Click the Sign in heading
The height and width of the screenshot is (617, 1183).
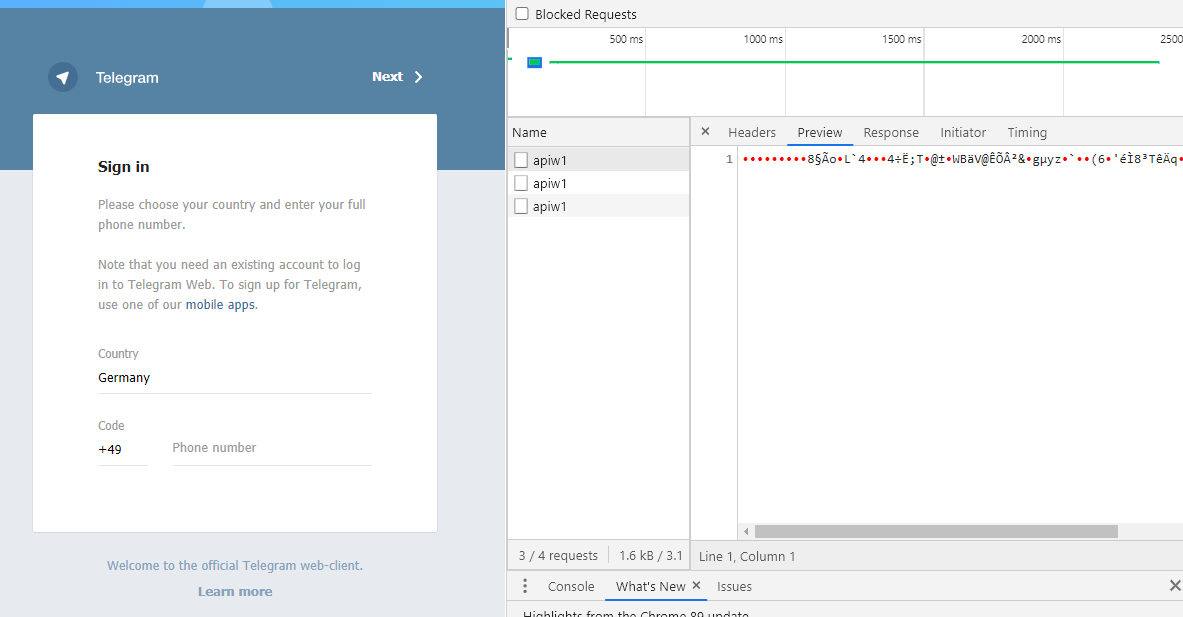click(x=124, y=167)
